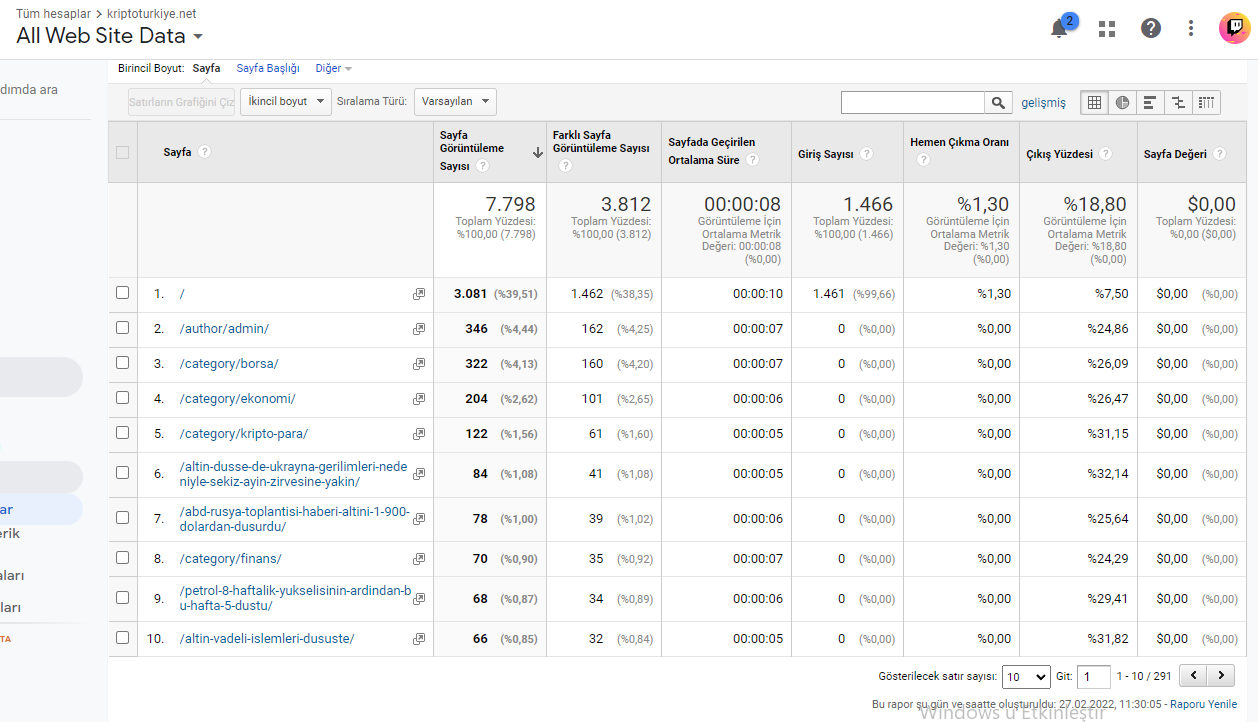Toggle the select-all header checkbox
This screenshot has width=1258, height=722.
pos(122,152)
